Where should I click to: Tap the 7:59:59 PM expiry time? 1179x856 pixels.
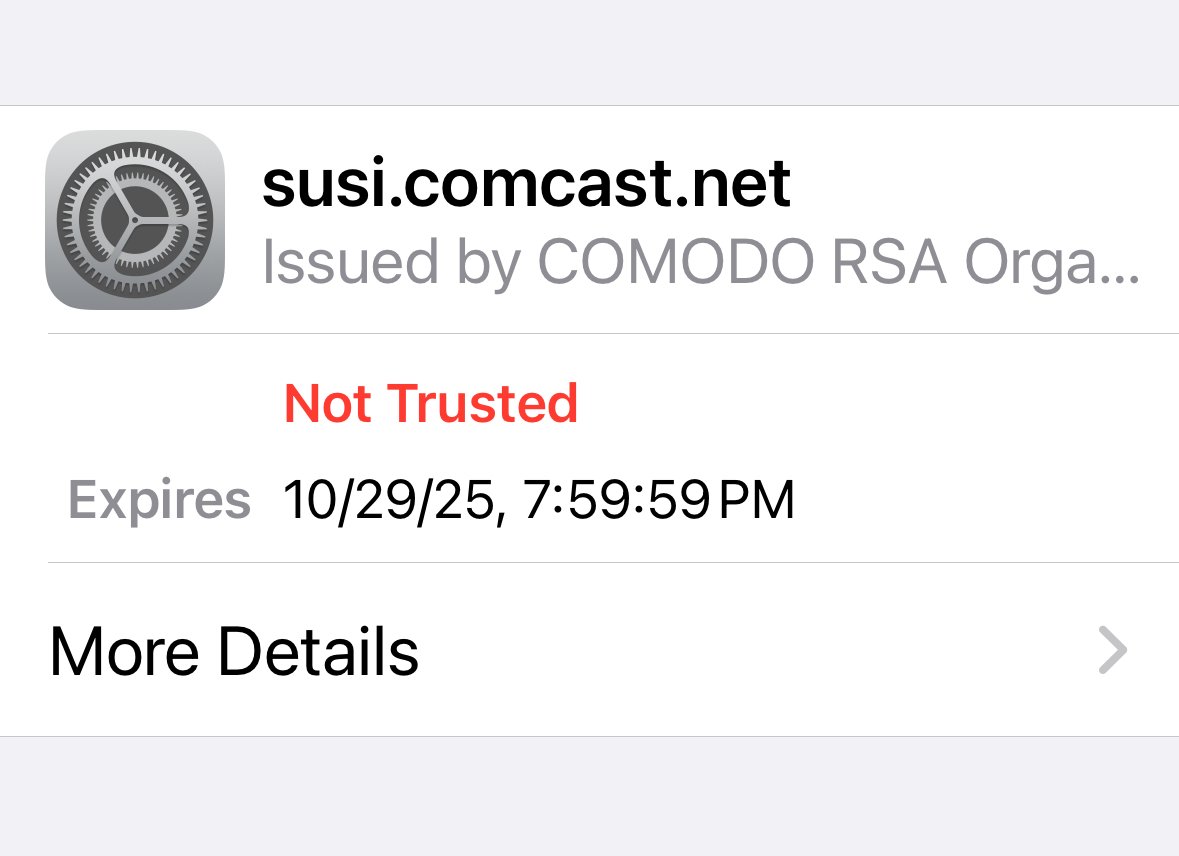(659, 499)
